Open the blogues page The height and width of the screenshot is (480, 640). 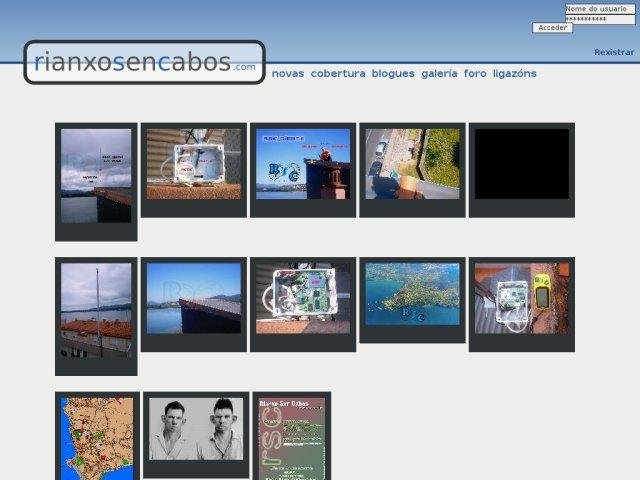[393, 73]
